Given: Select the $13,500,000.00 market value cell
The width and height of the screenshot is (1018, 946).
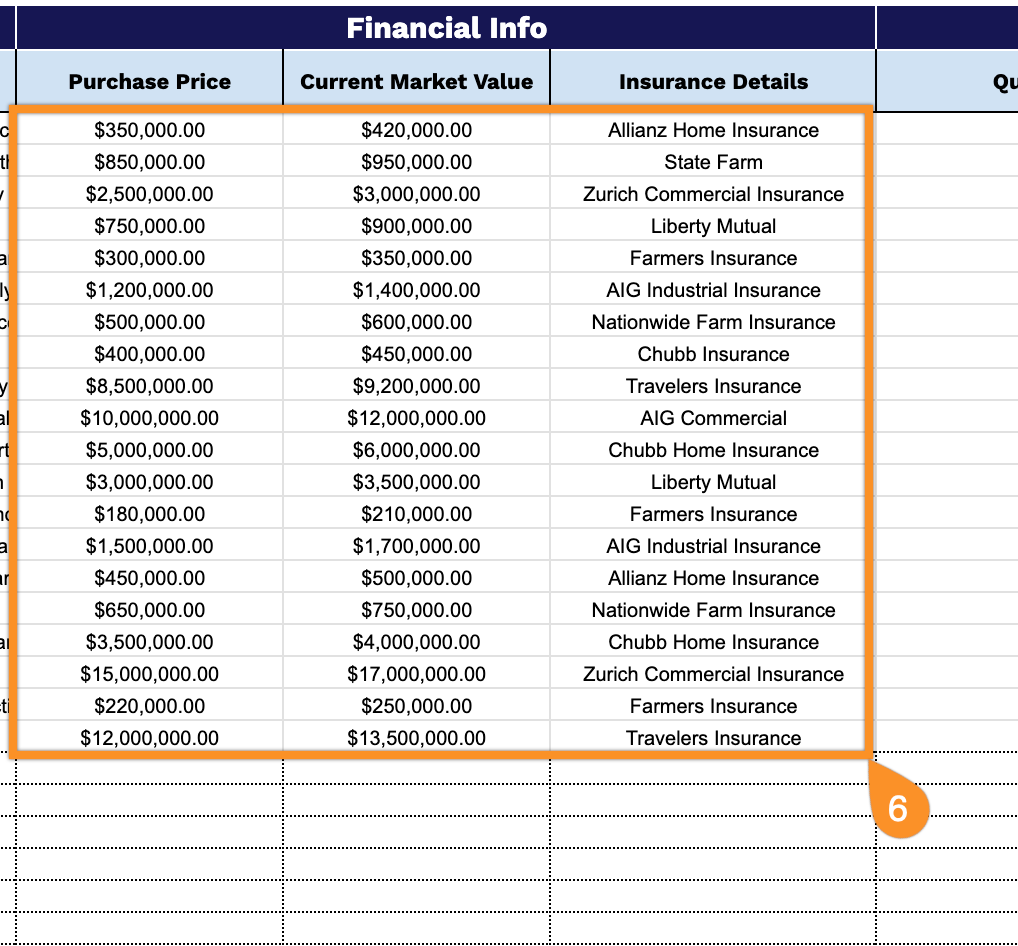Looking at the screenshot, I should tap(416, 738).
